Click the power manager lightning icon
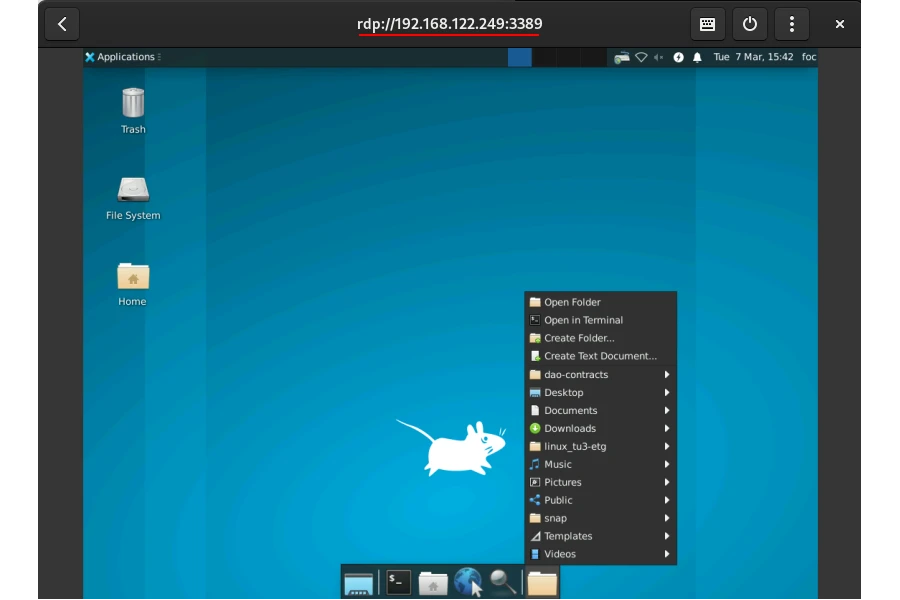Image resolution: width=900 pixels, height=600 pixels. (x=678, y=57)
